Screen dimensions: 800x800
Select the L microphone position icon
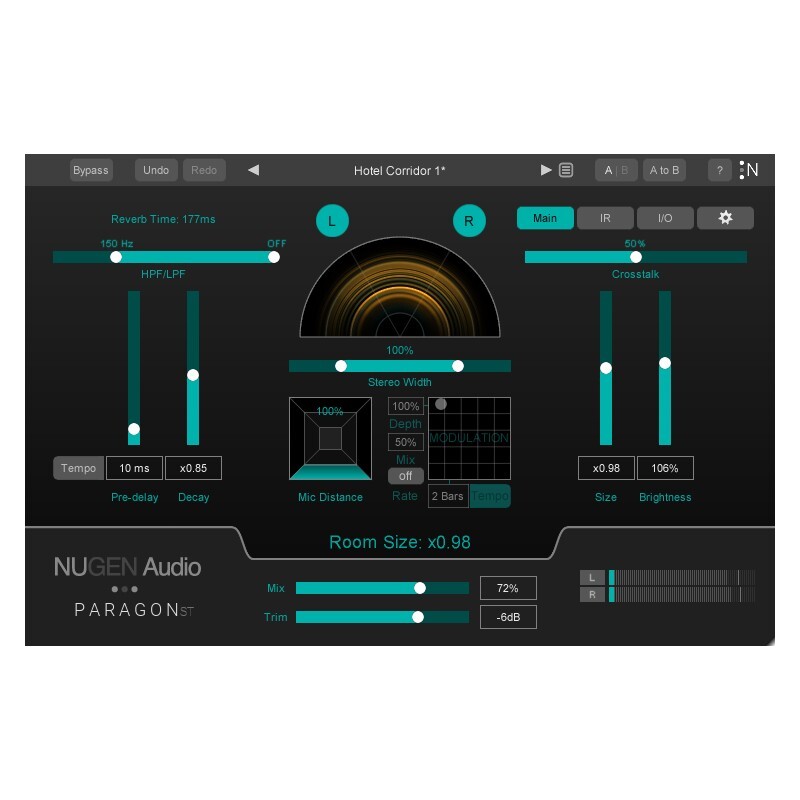332,220
